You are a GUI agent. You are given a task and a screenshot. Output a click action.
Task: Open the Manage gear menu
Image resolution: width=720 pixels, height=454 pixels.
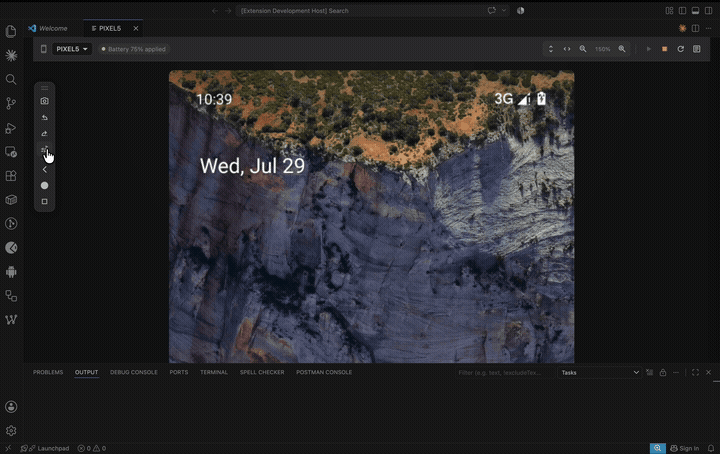click(11, 431)
